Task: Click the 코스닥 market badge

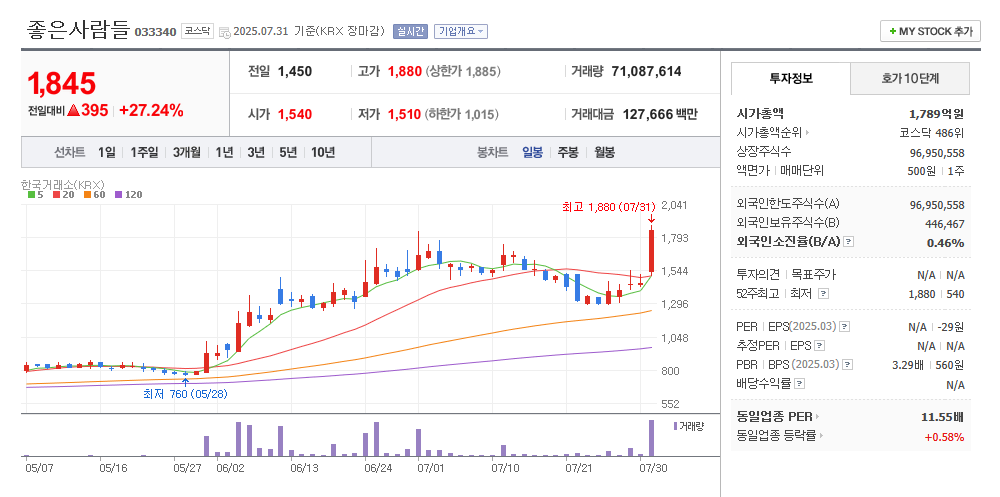Action: tap(197, 31)
